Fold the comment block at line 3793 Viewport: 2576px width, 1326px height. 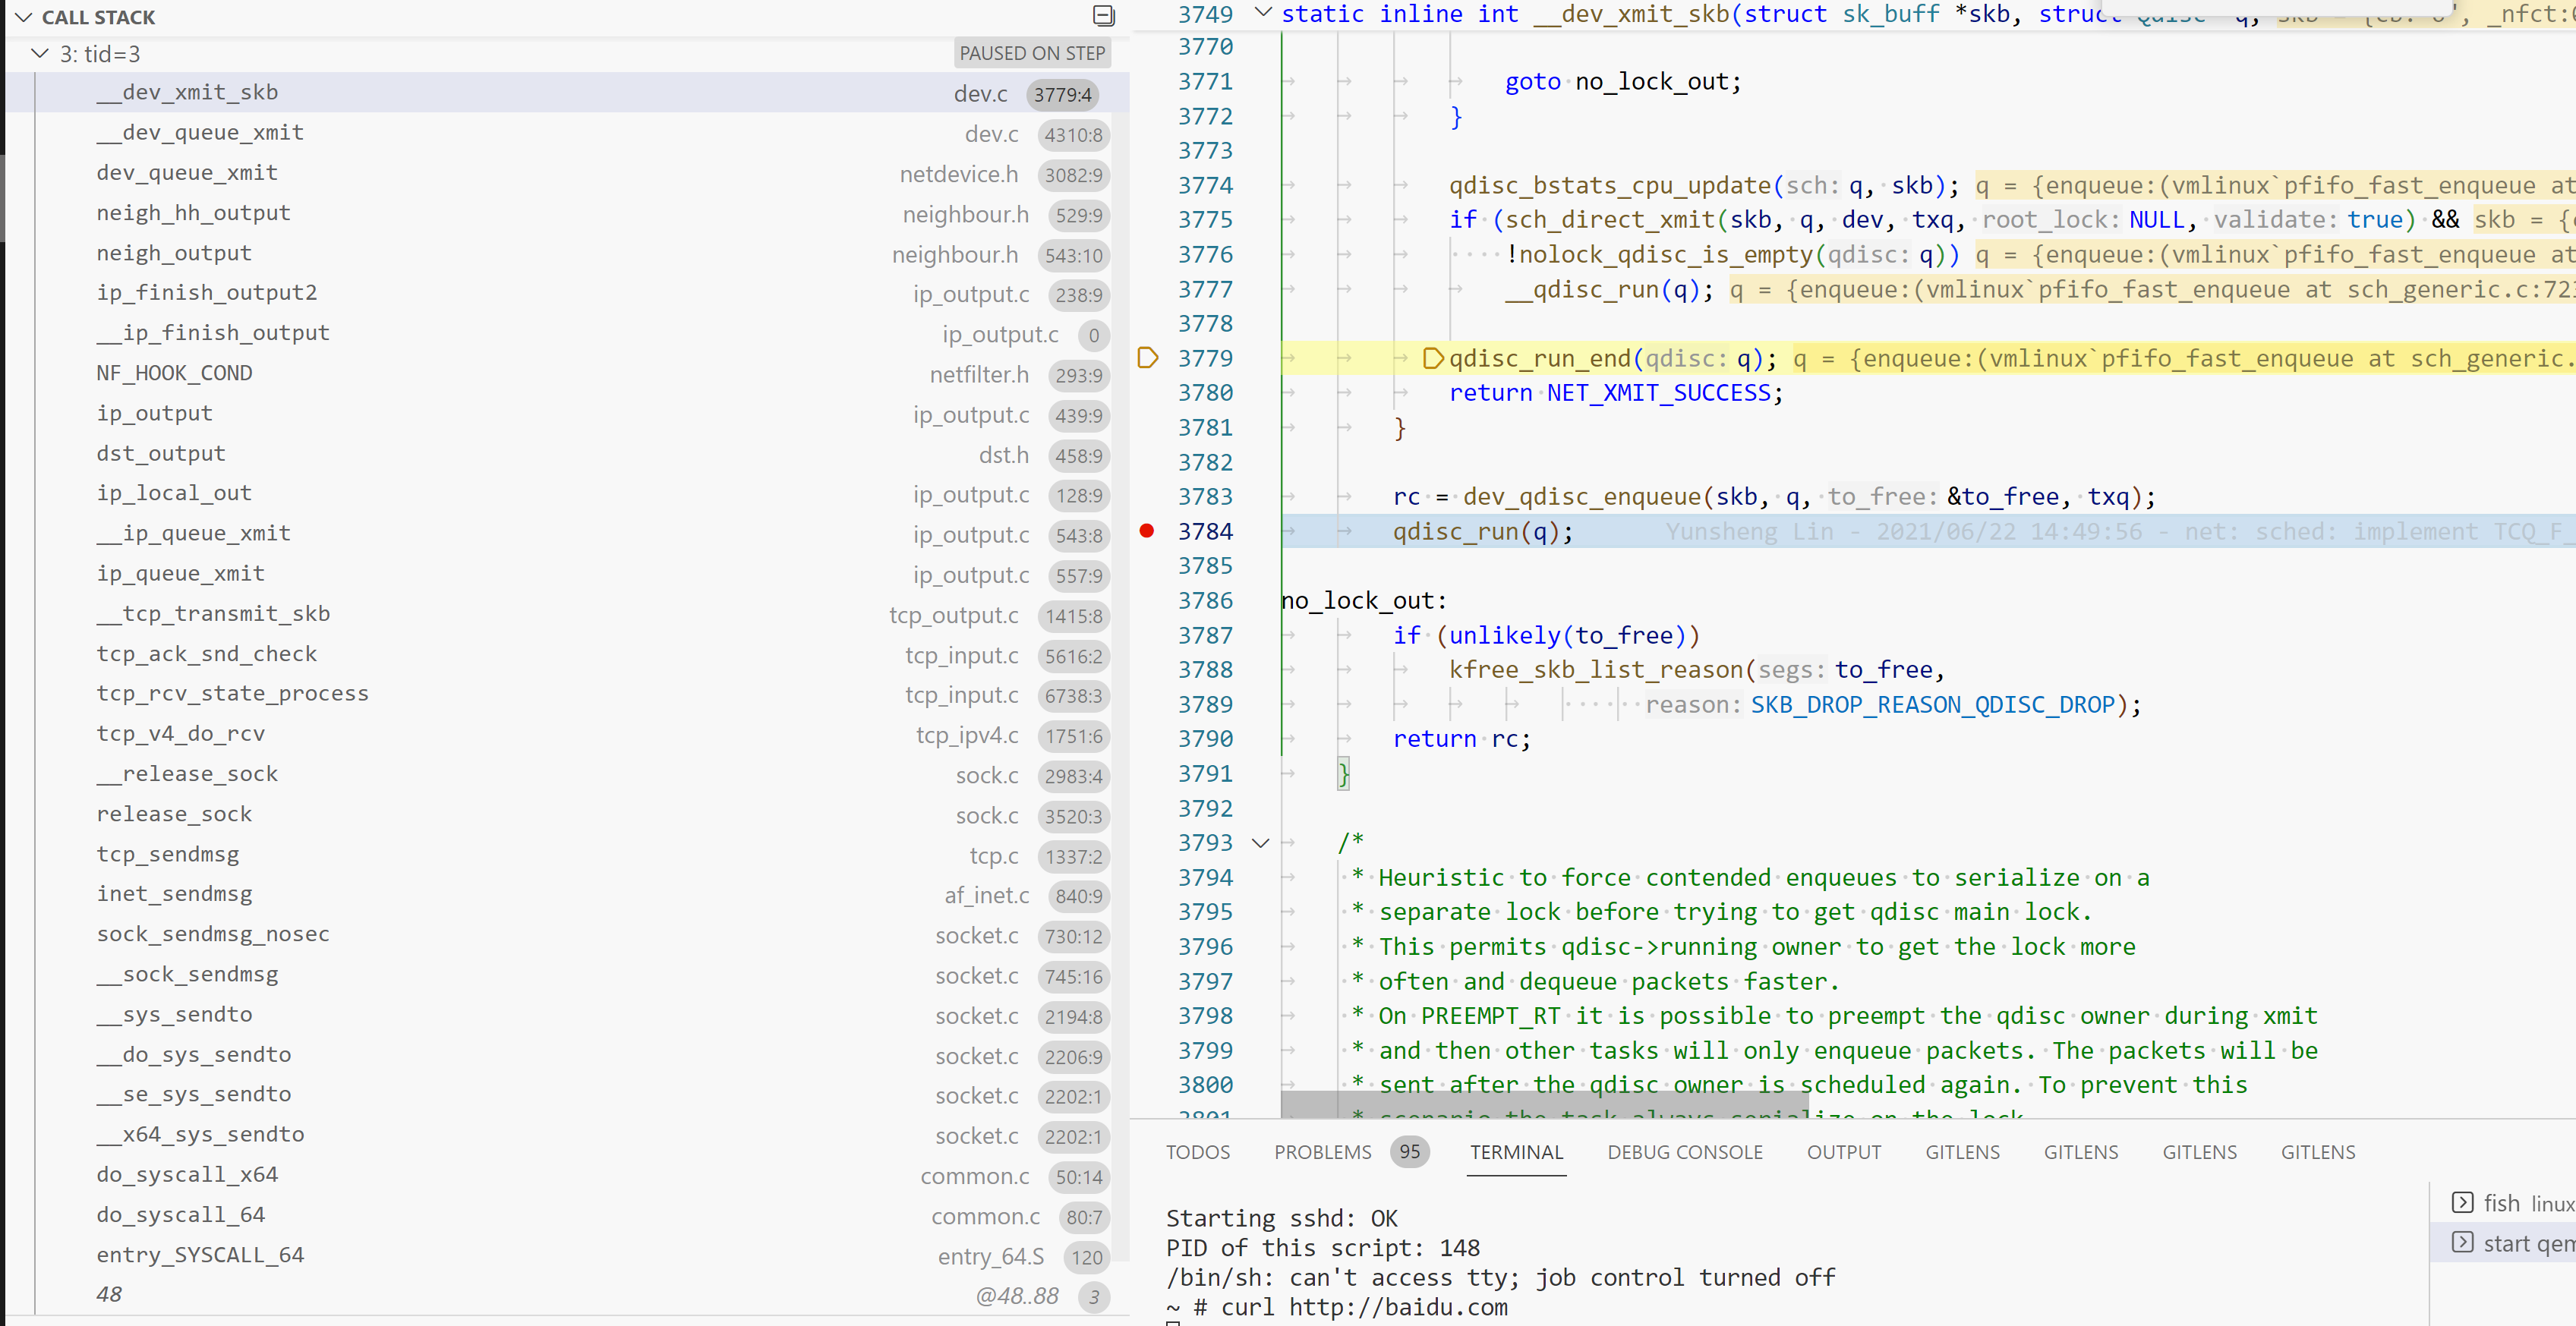(x=1261, y=843)
